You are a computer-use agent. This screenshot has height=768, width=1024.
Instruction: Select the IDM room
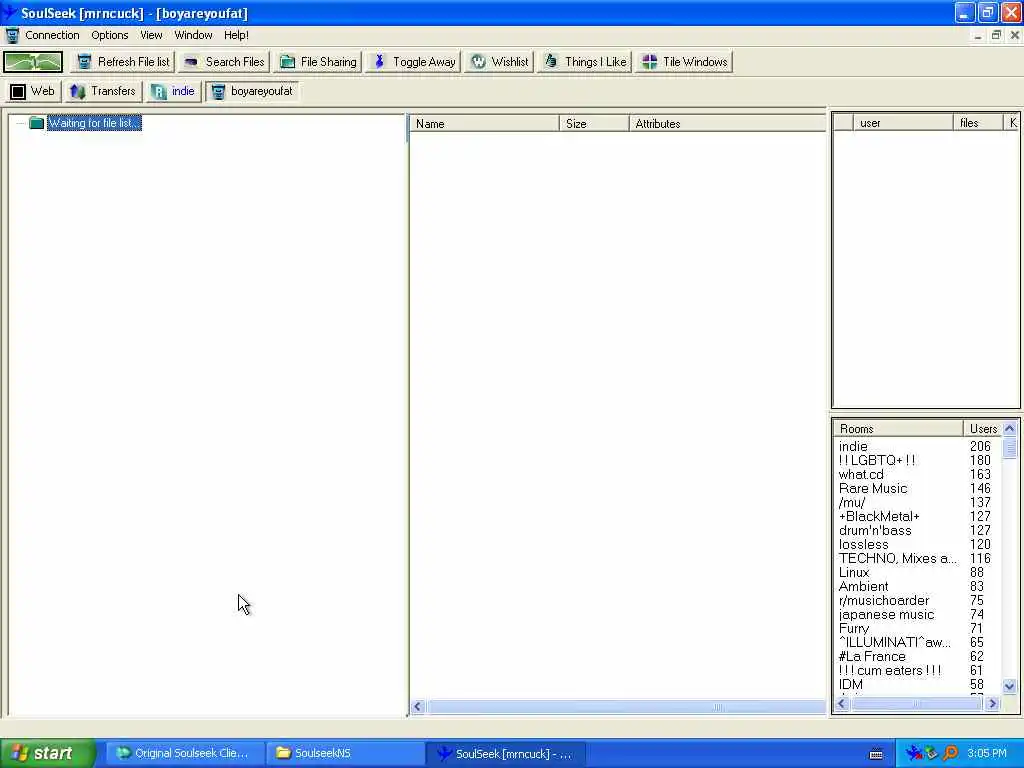tap(916, 684)
